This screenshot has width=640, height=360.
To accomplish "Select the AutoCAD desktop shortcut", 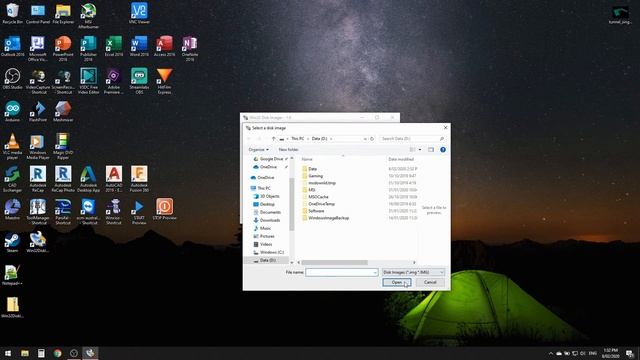I will (113, 179).
